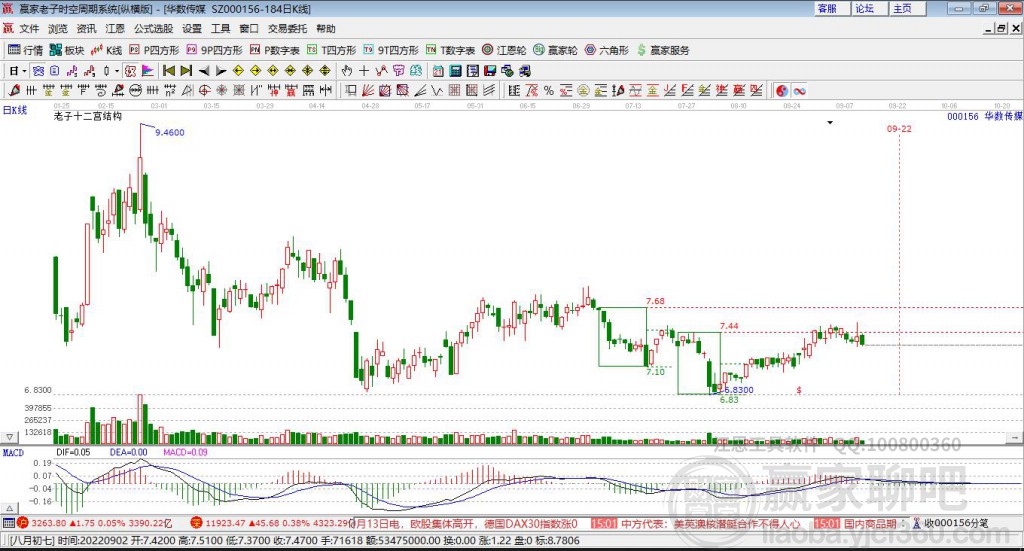
Task: Expand the 日 period dropdown
Action: point(24,71)
